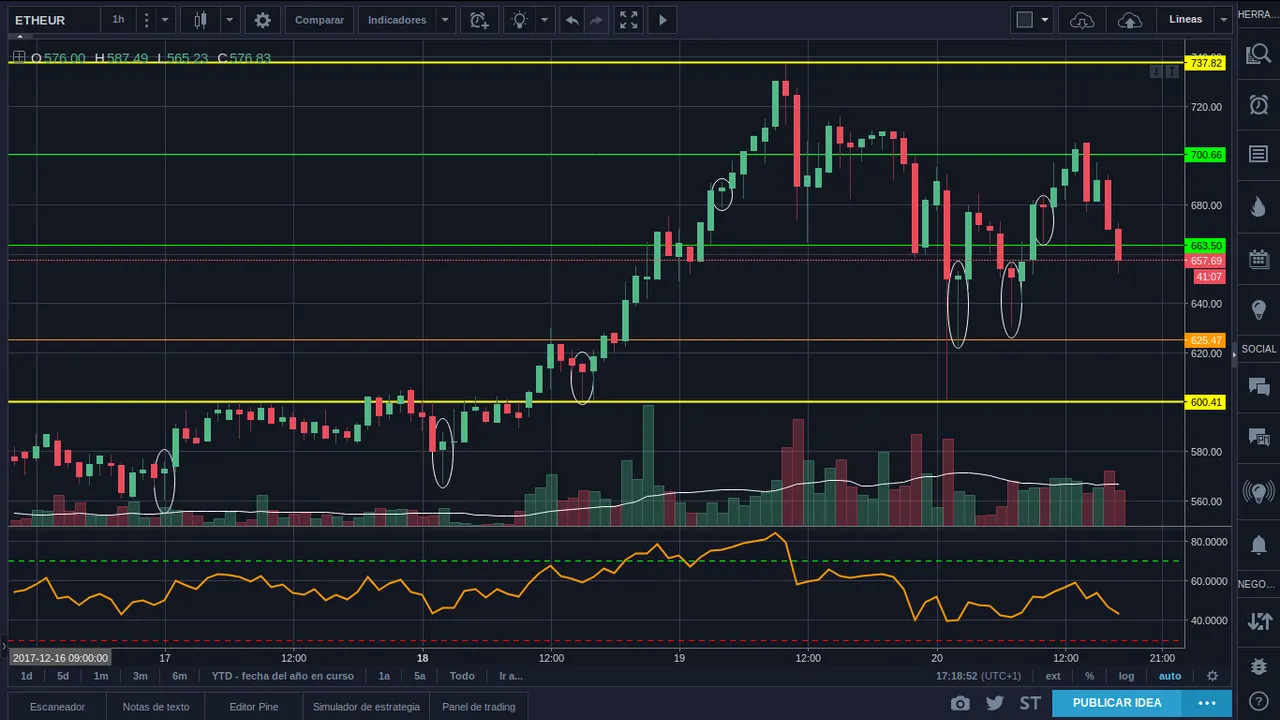Open ideas stream broadcast icon

(1259, 492)
